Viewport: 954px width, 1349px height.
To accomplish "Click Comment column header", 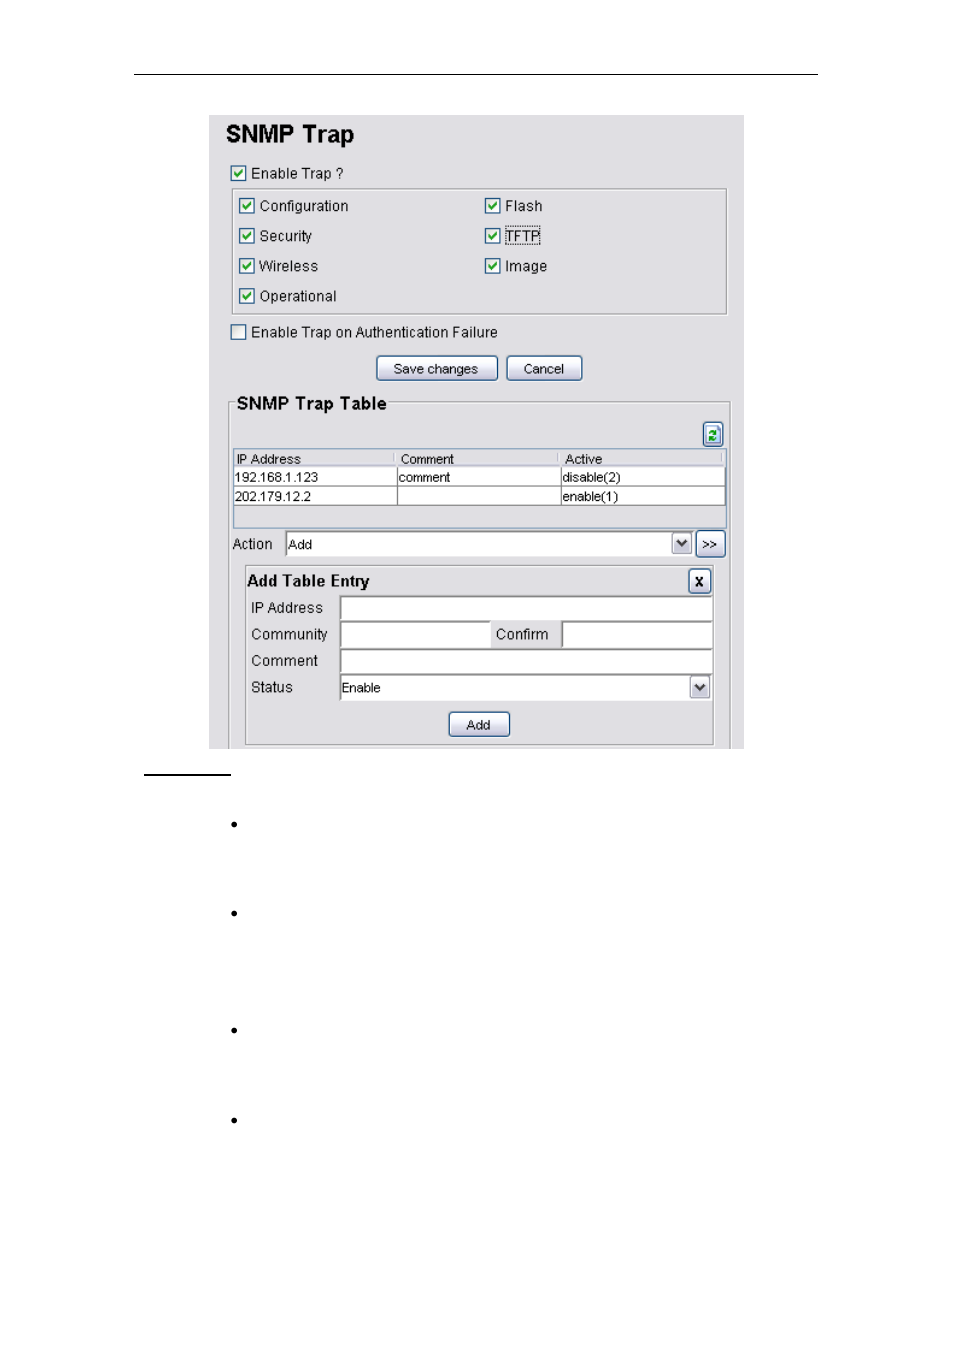I will 477,459.
